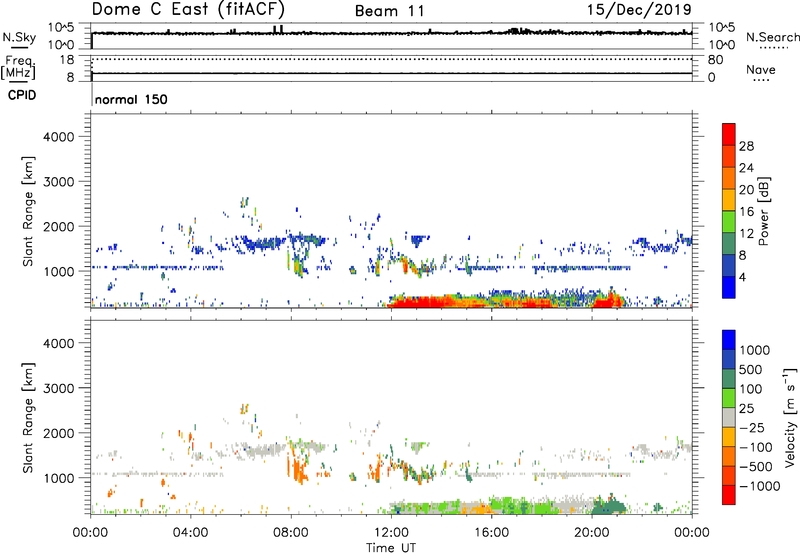Click the '12' power colorbar label
The image size is (800, 554).
tap(746, 234)
